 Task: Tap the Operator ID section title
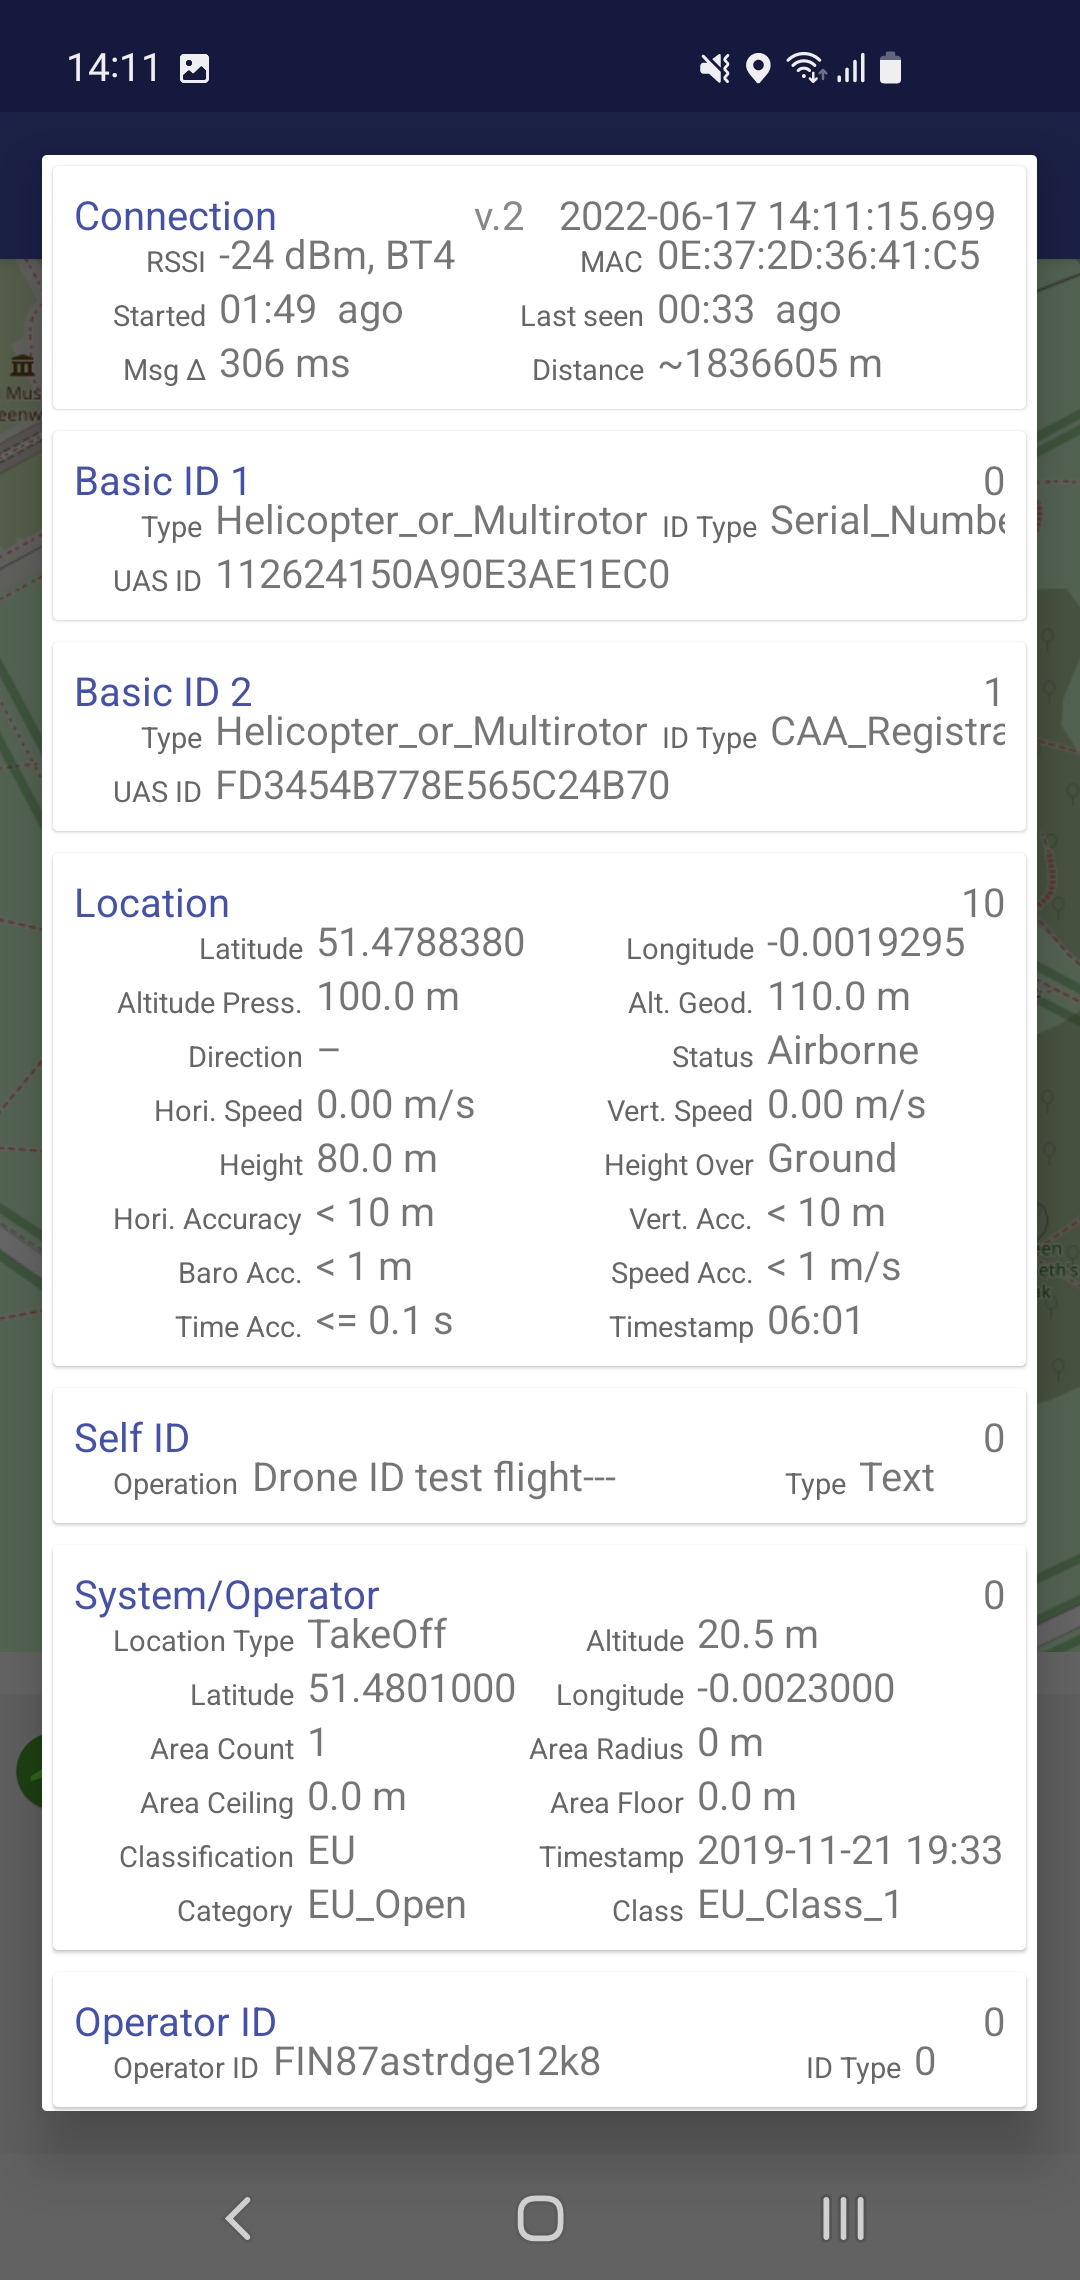[x=175, y=2022]
